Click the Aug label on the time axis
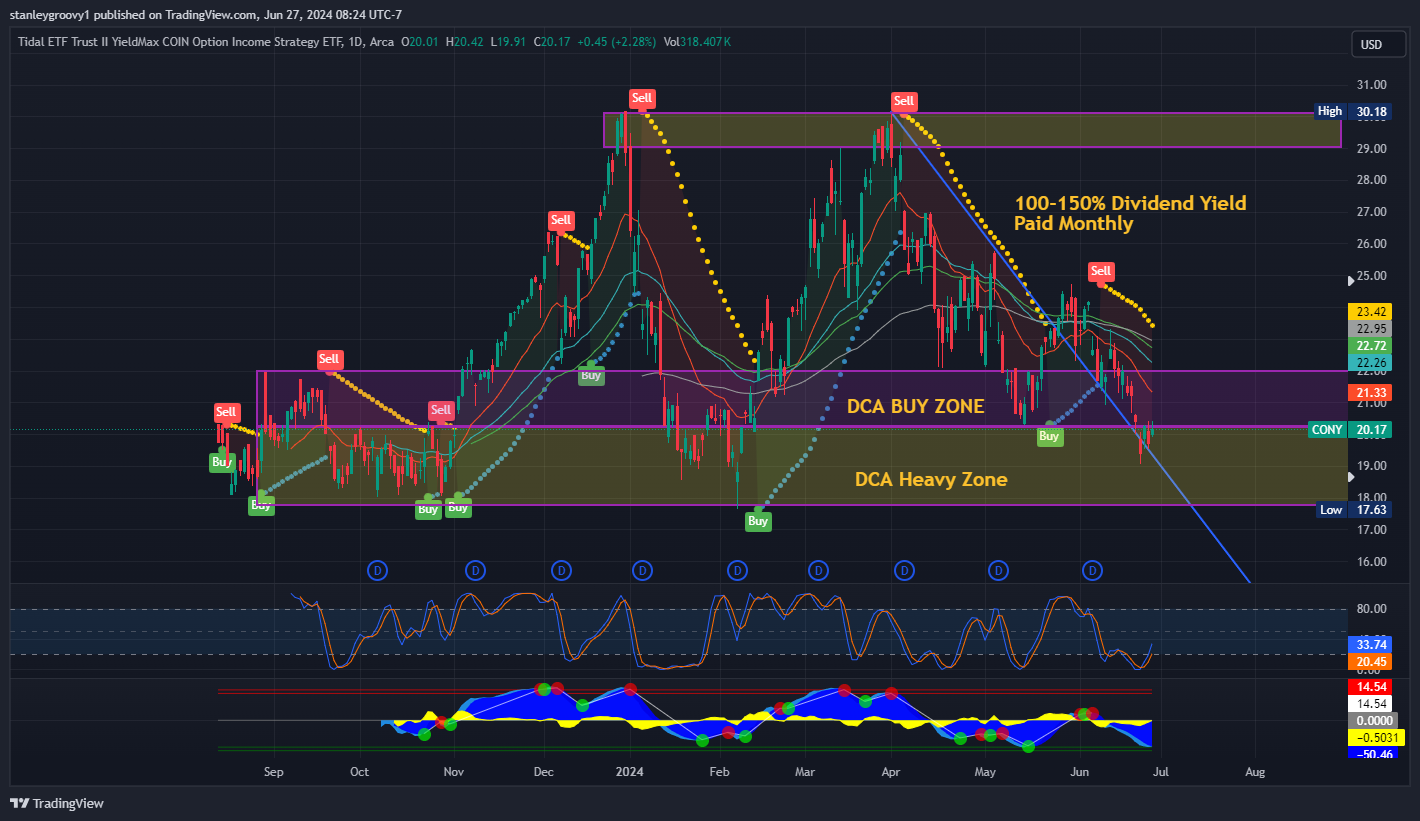1420x821 pixels. [x=1255, y=772]
